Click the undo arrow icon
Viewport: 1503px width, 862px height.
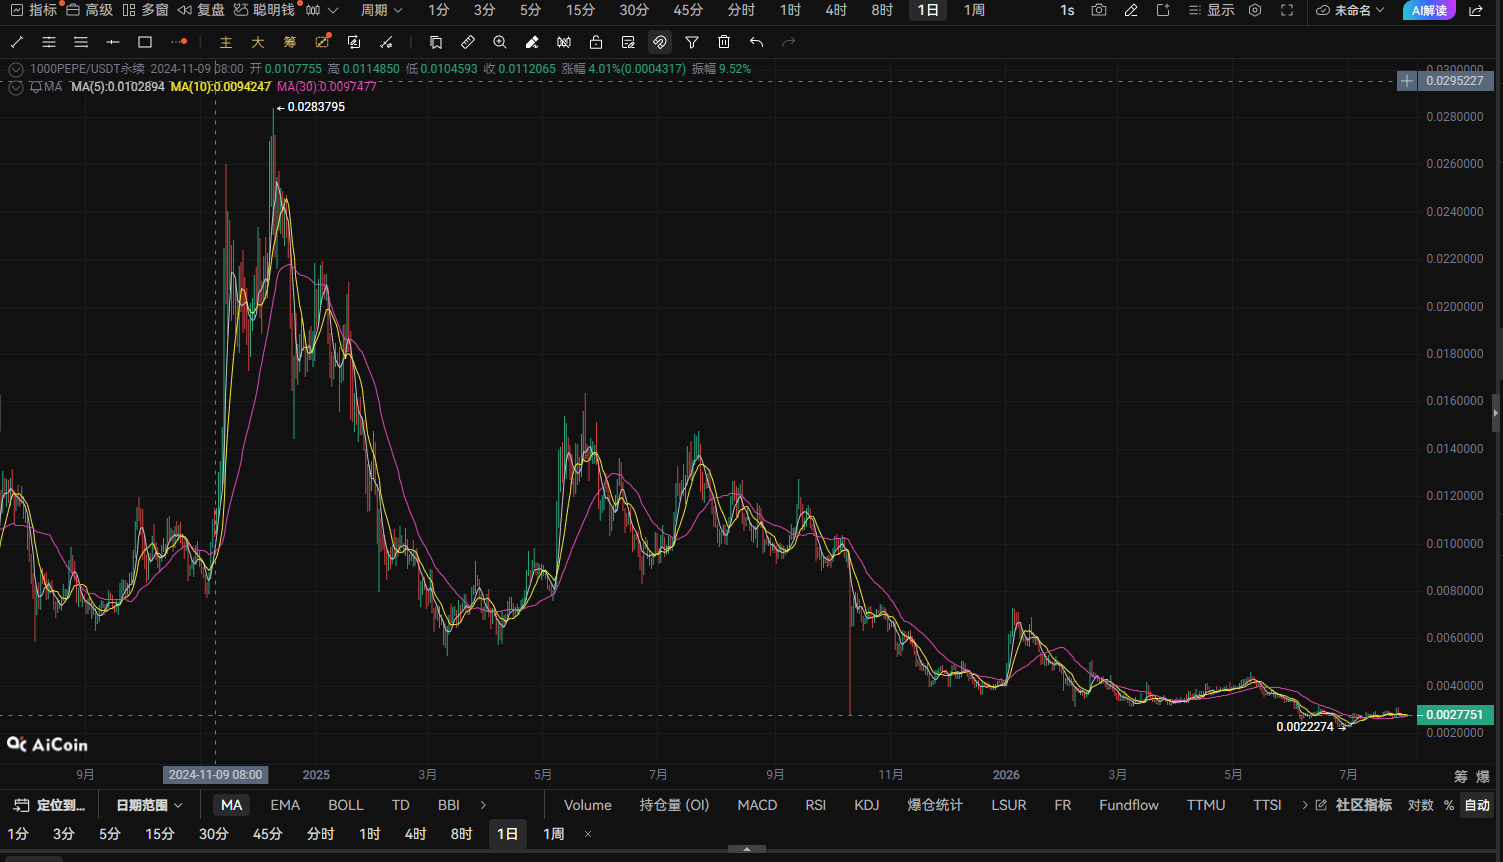[756, 42]
